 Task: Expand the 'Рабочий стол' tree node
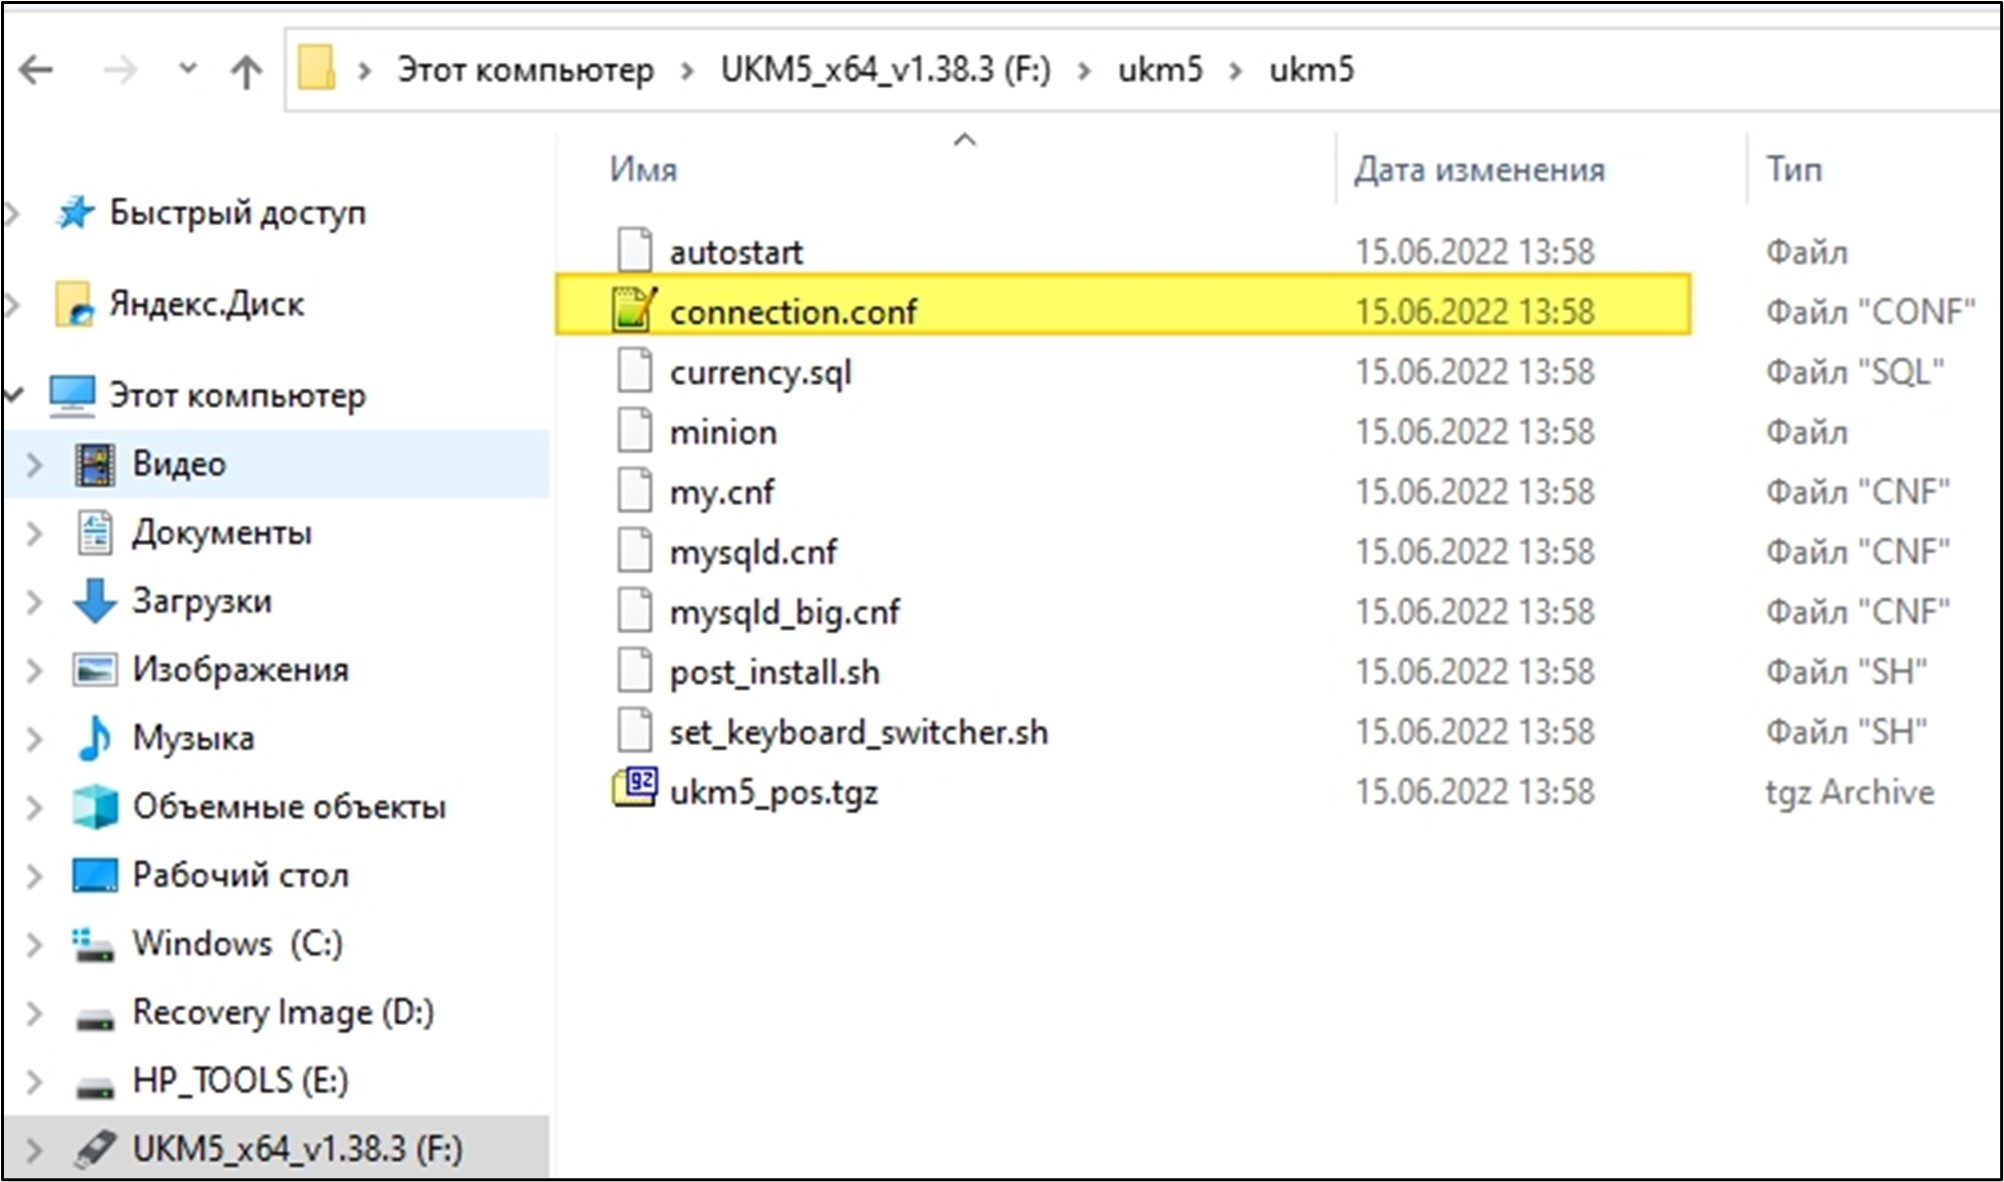tap(33, 875)
